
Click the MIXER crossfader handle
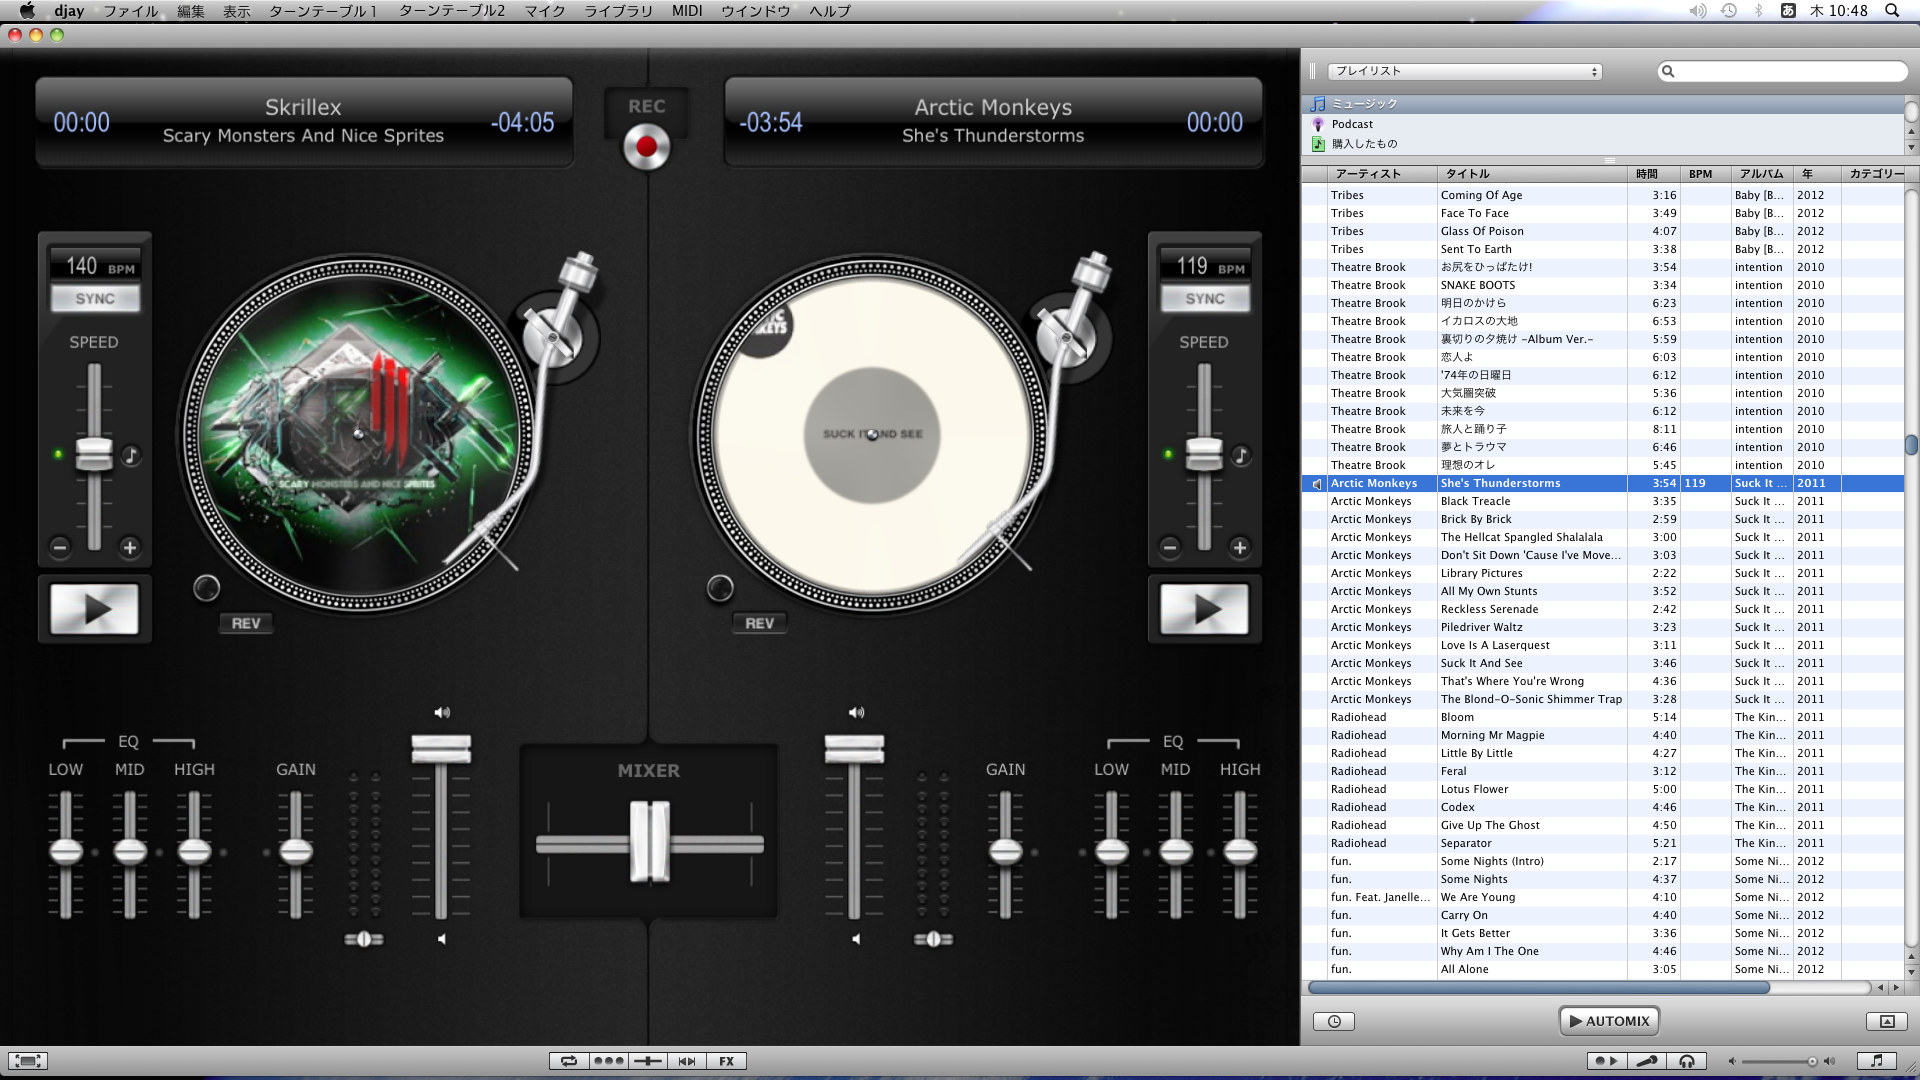(x=649, y=842)
